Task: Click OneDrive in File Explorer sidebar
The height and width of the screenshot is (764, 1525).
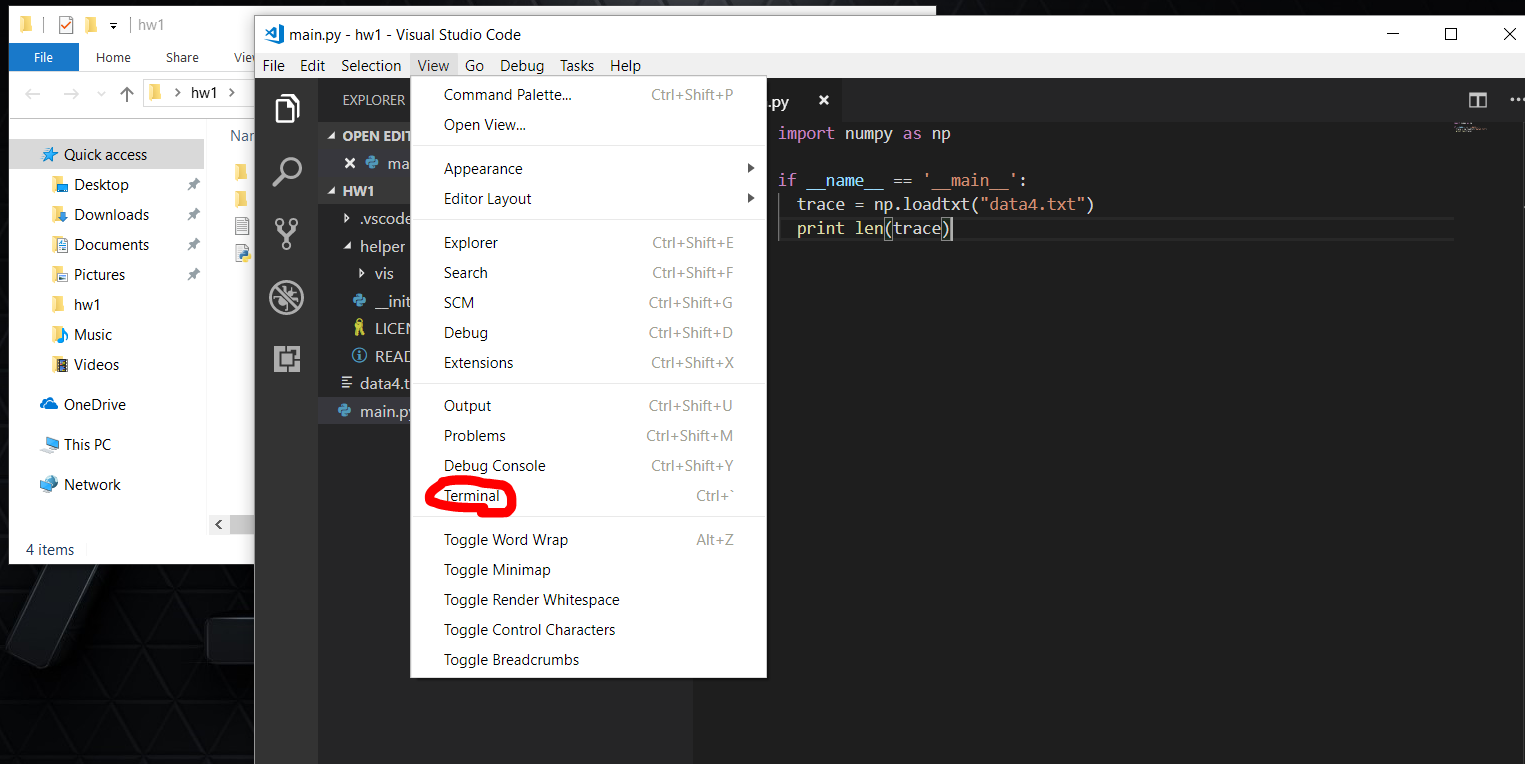Action: point(94,405)
